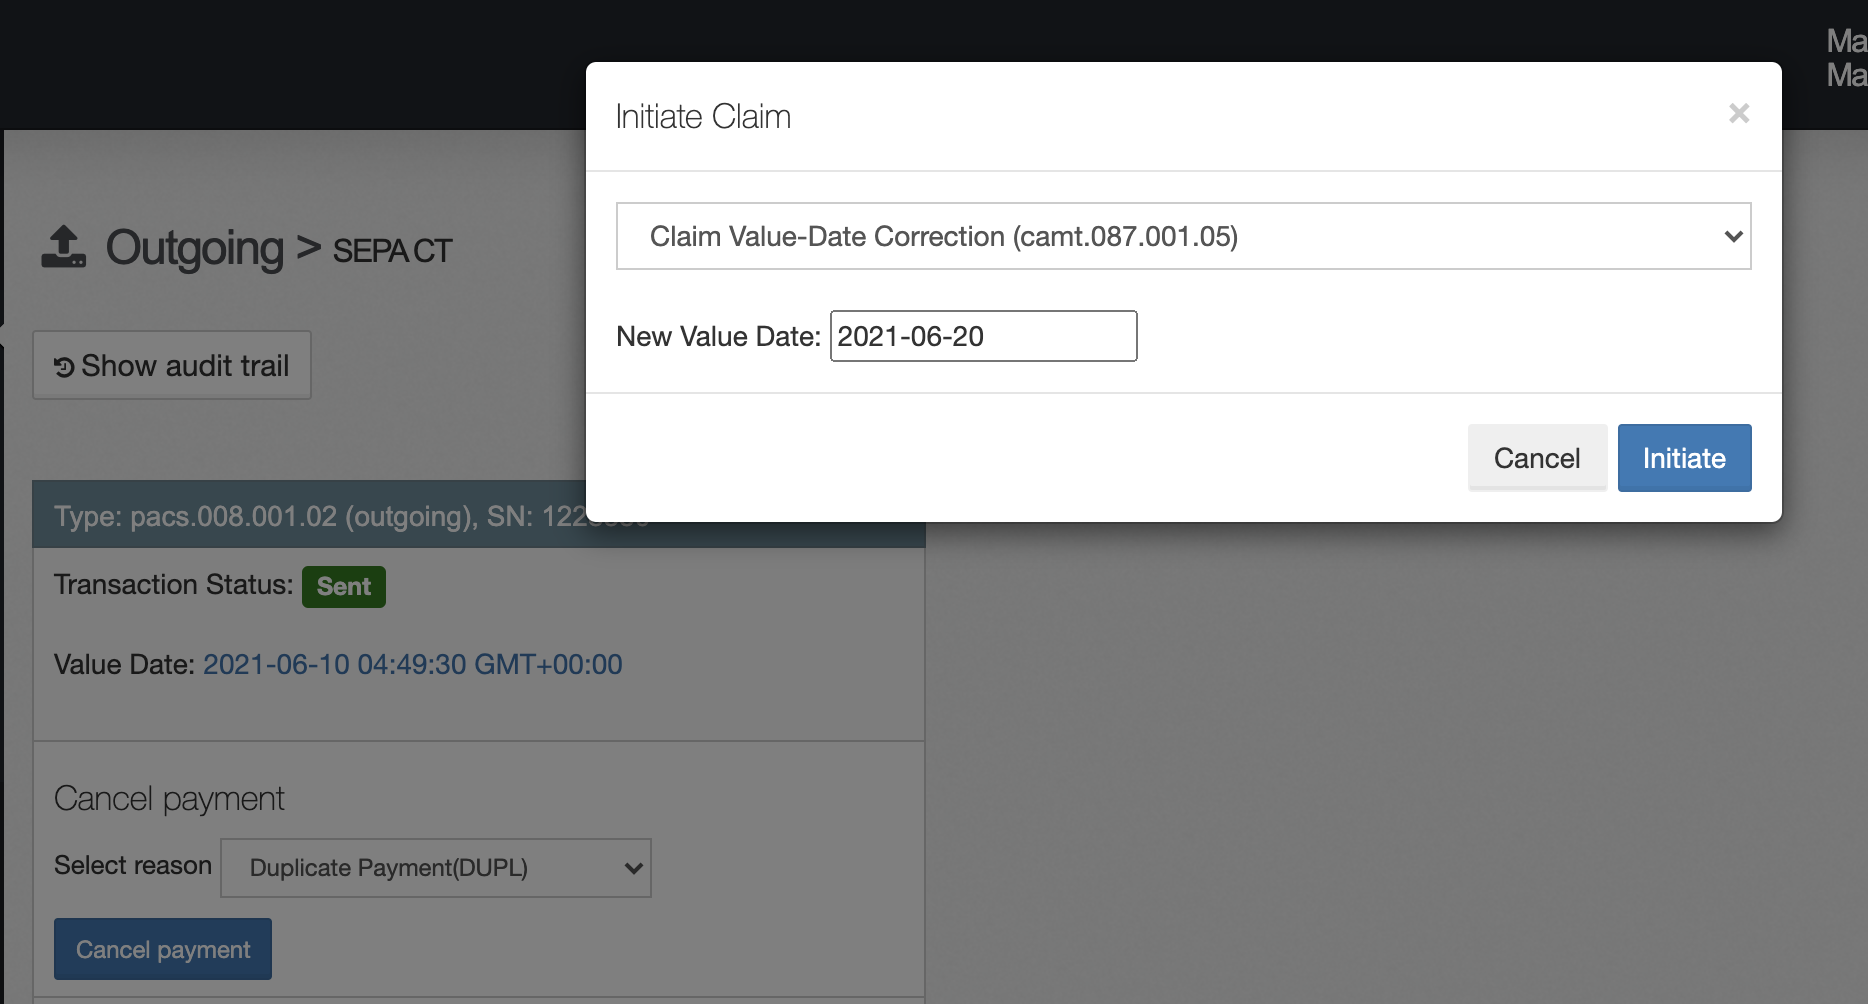Image resolution: width=1868 pixels, height=1004 pixels.
Task: Expand the camt.087.001.05 claim type combo box
Action: pyautogui.click(x=1183, y=236)
